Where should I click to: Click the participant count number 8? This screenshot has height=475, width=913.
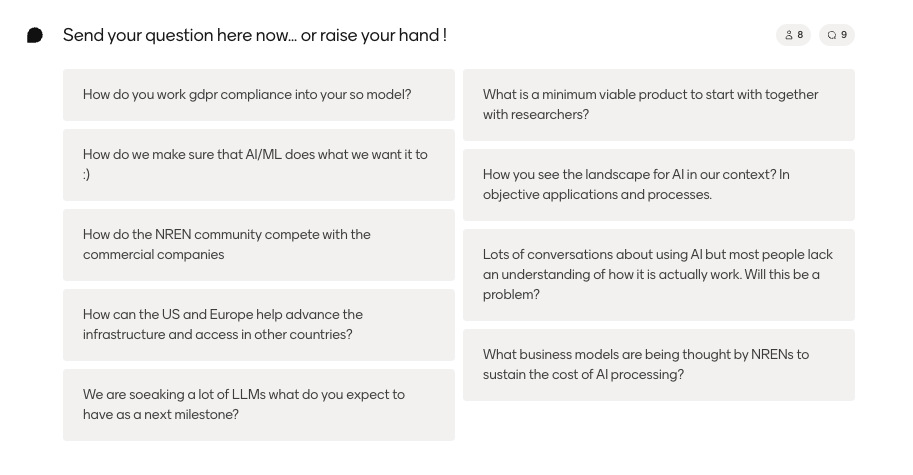click(800, 35)
